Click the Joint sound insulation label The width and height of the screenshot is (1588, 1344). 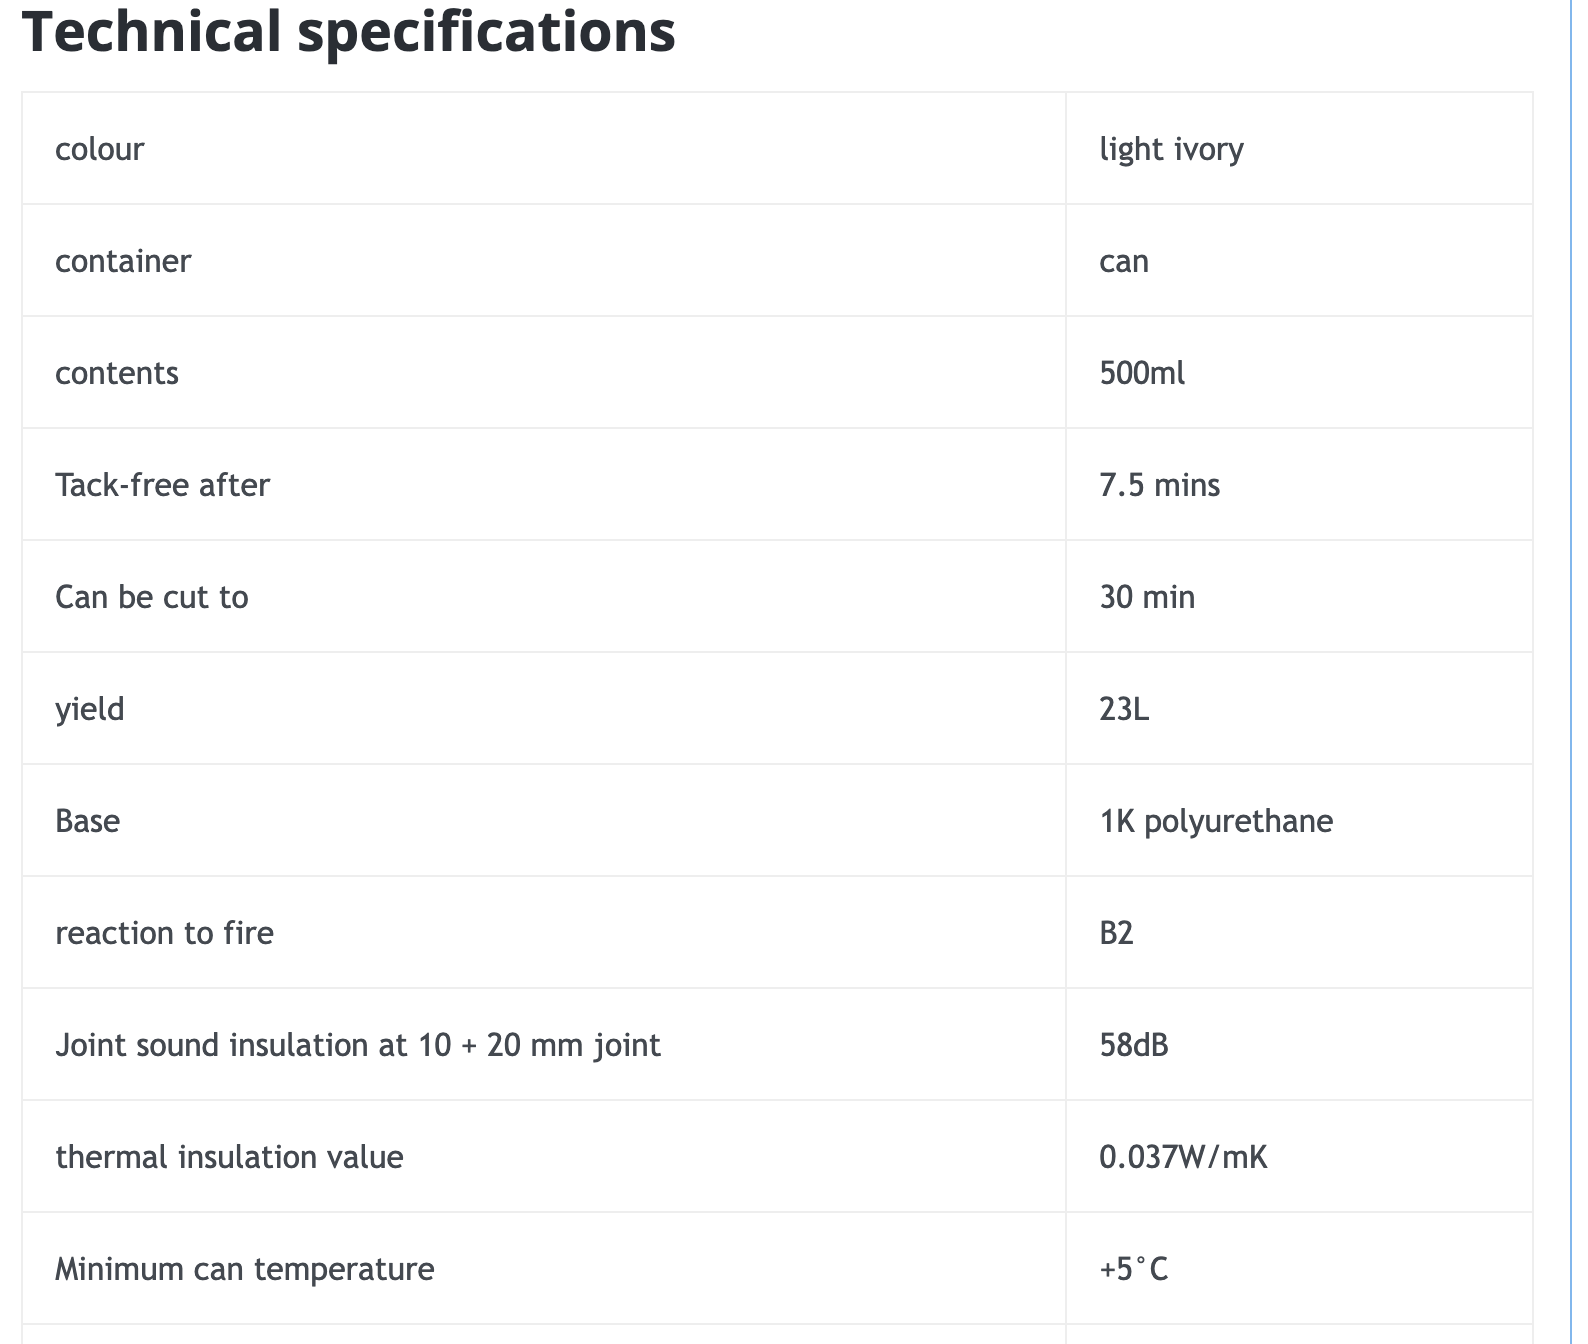(x=358, y=1046)
